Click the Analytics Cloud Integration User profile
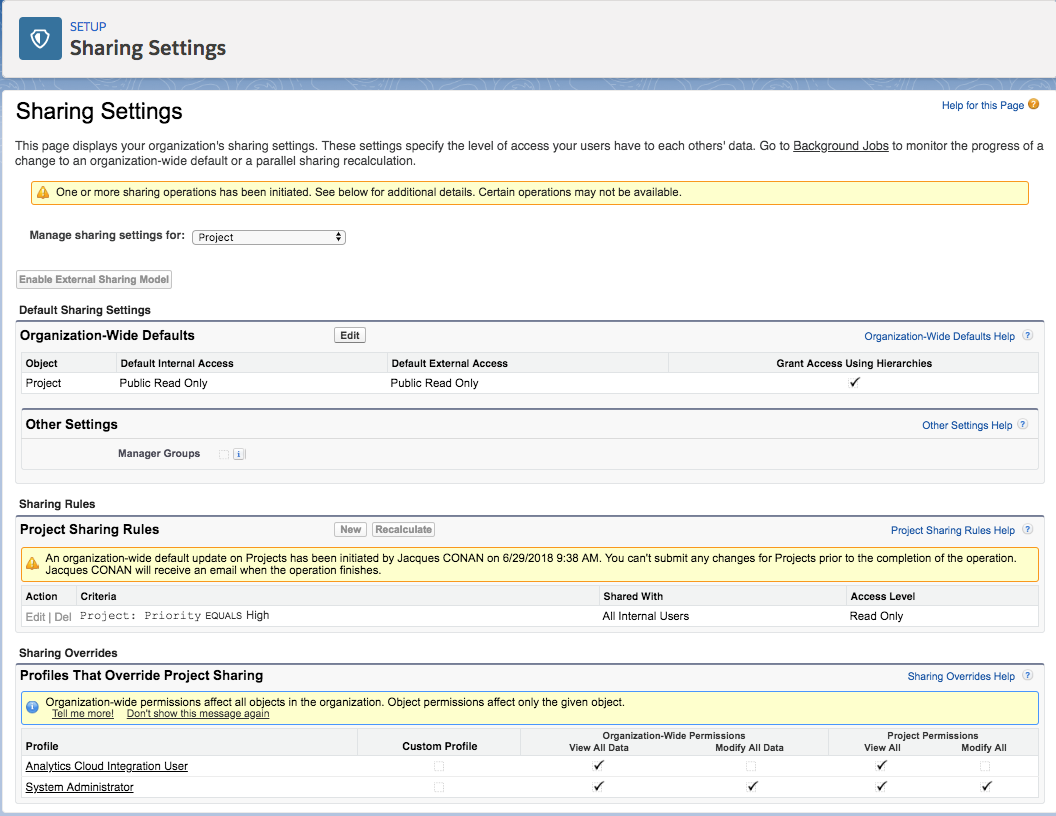The width and height of the screenshot is (1056, 816). coord(106,766)
